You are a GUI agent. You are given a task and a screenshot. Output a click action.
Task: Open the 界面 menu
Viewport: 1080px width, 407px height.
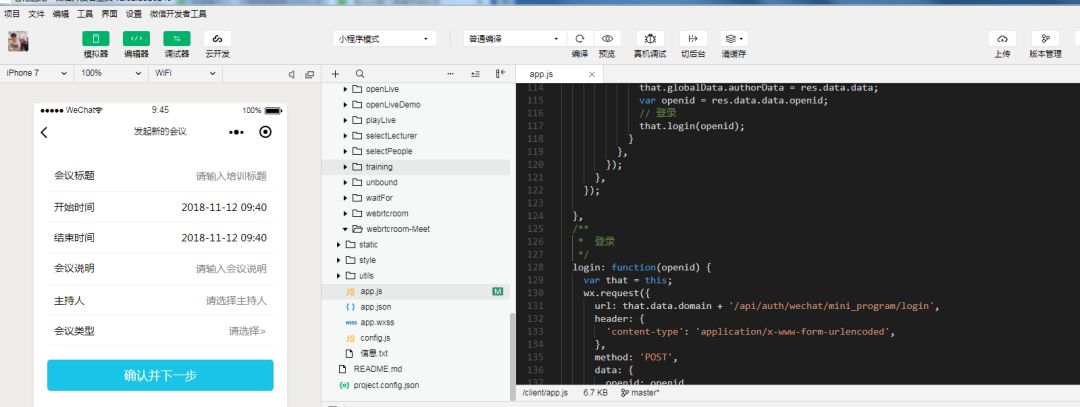[x=109, y=14]
